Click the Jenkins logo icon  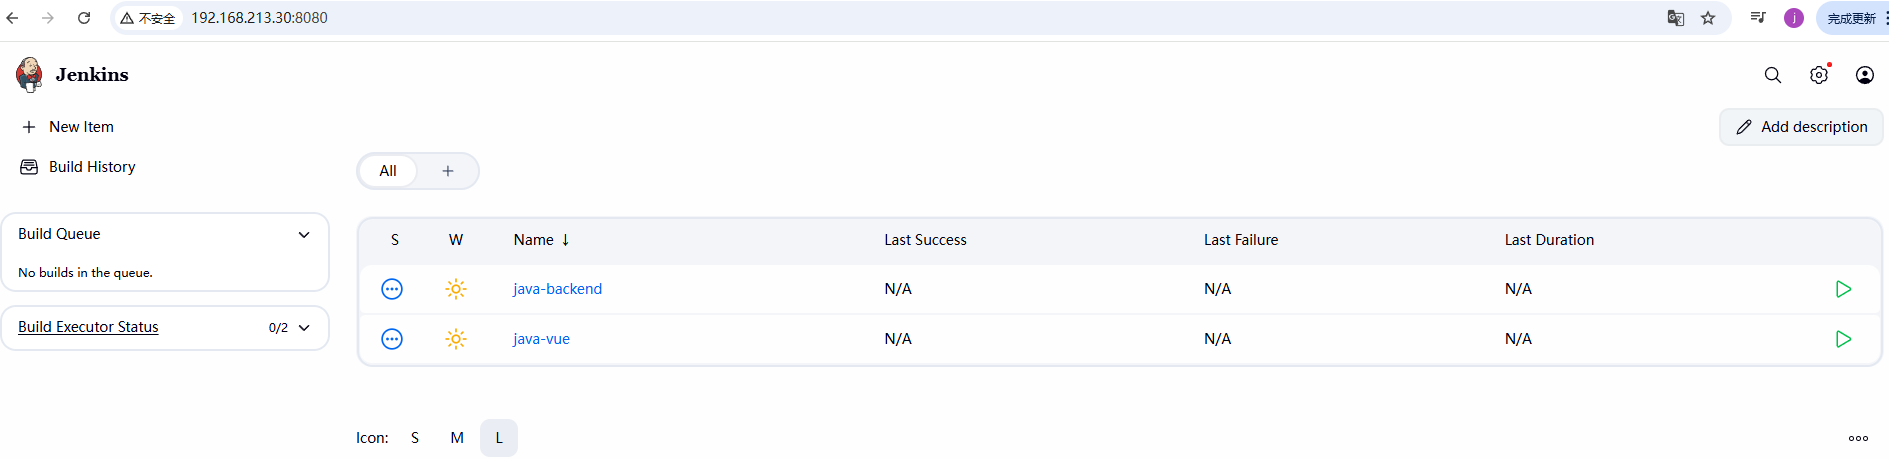30,74
